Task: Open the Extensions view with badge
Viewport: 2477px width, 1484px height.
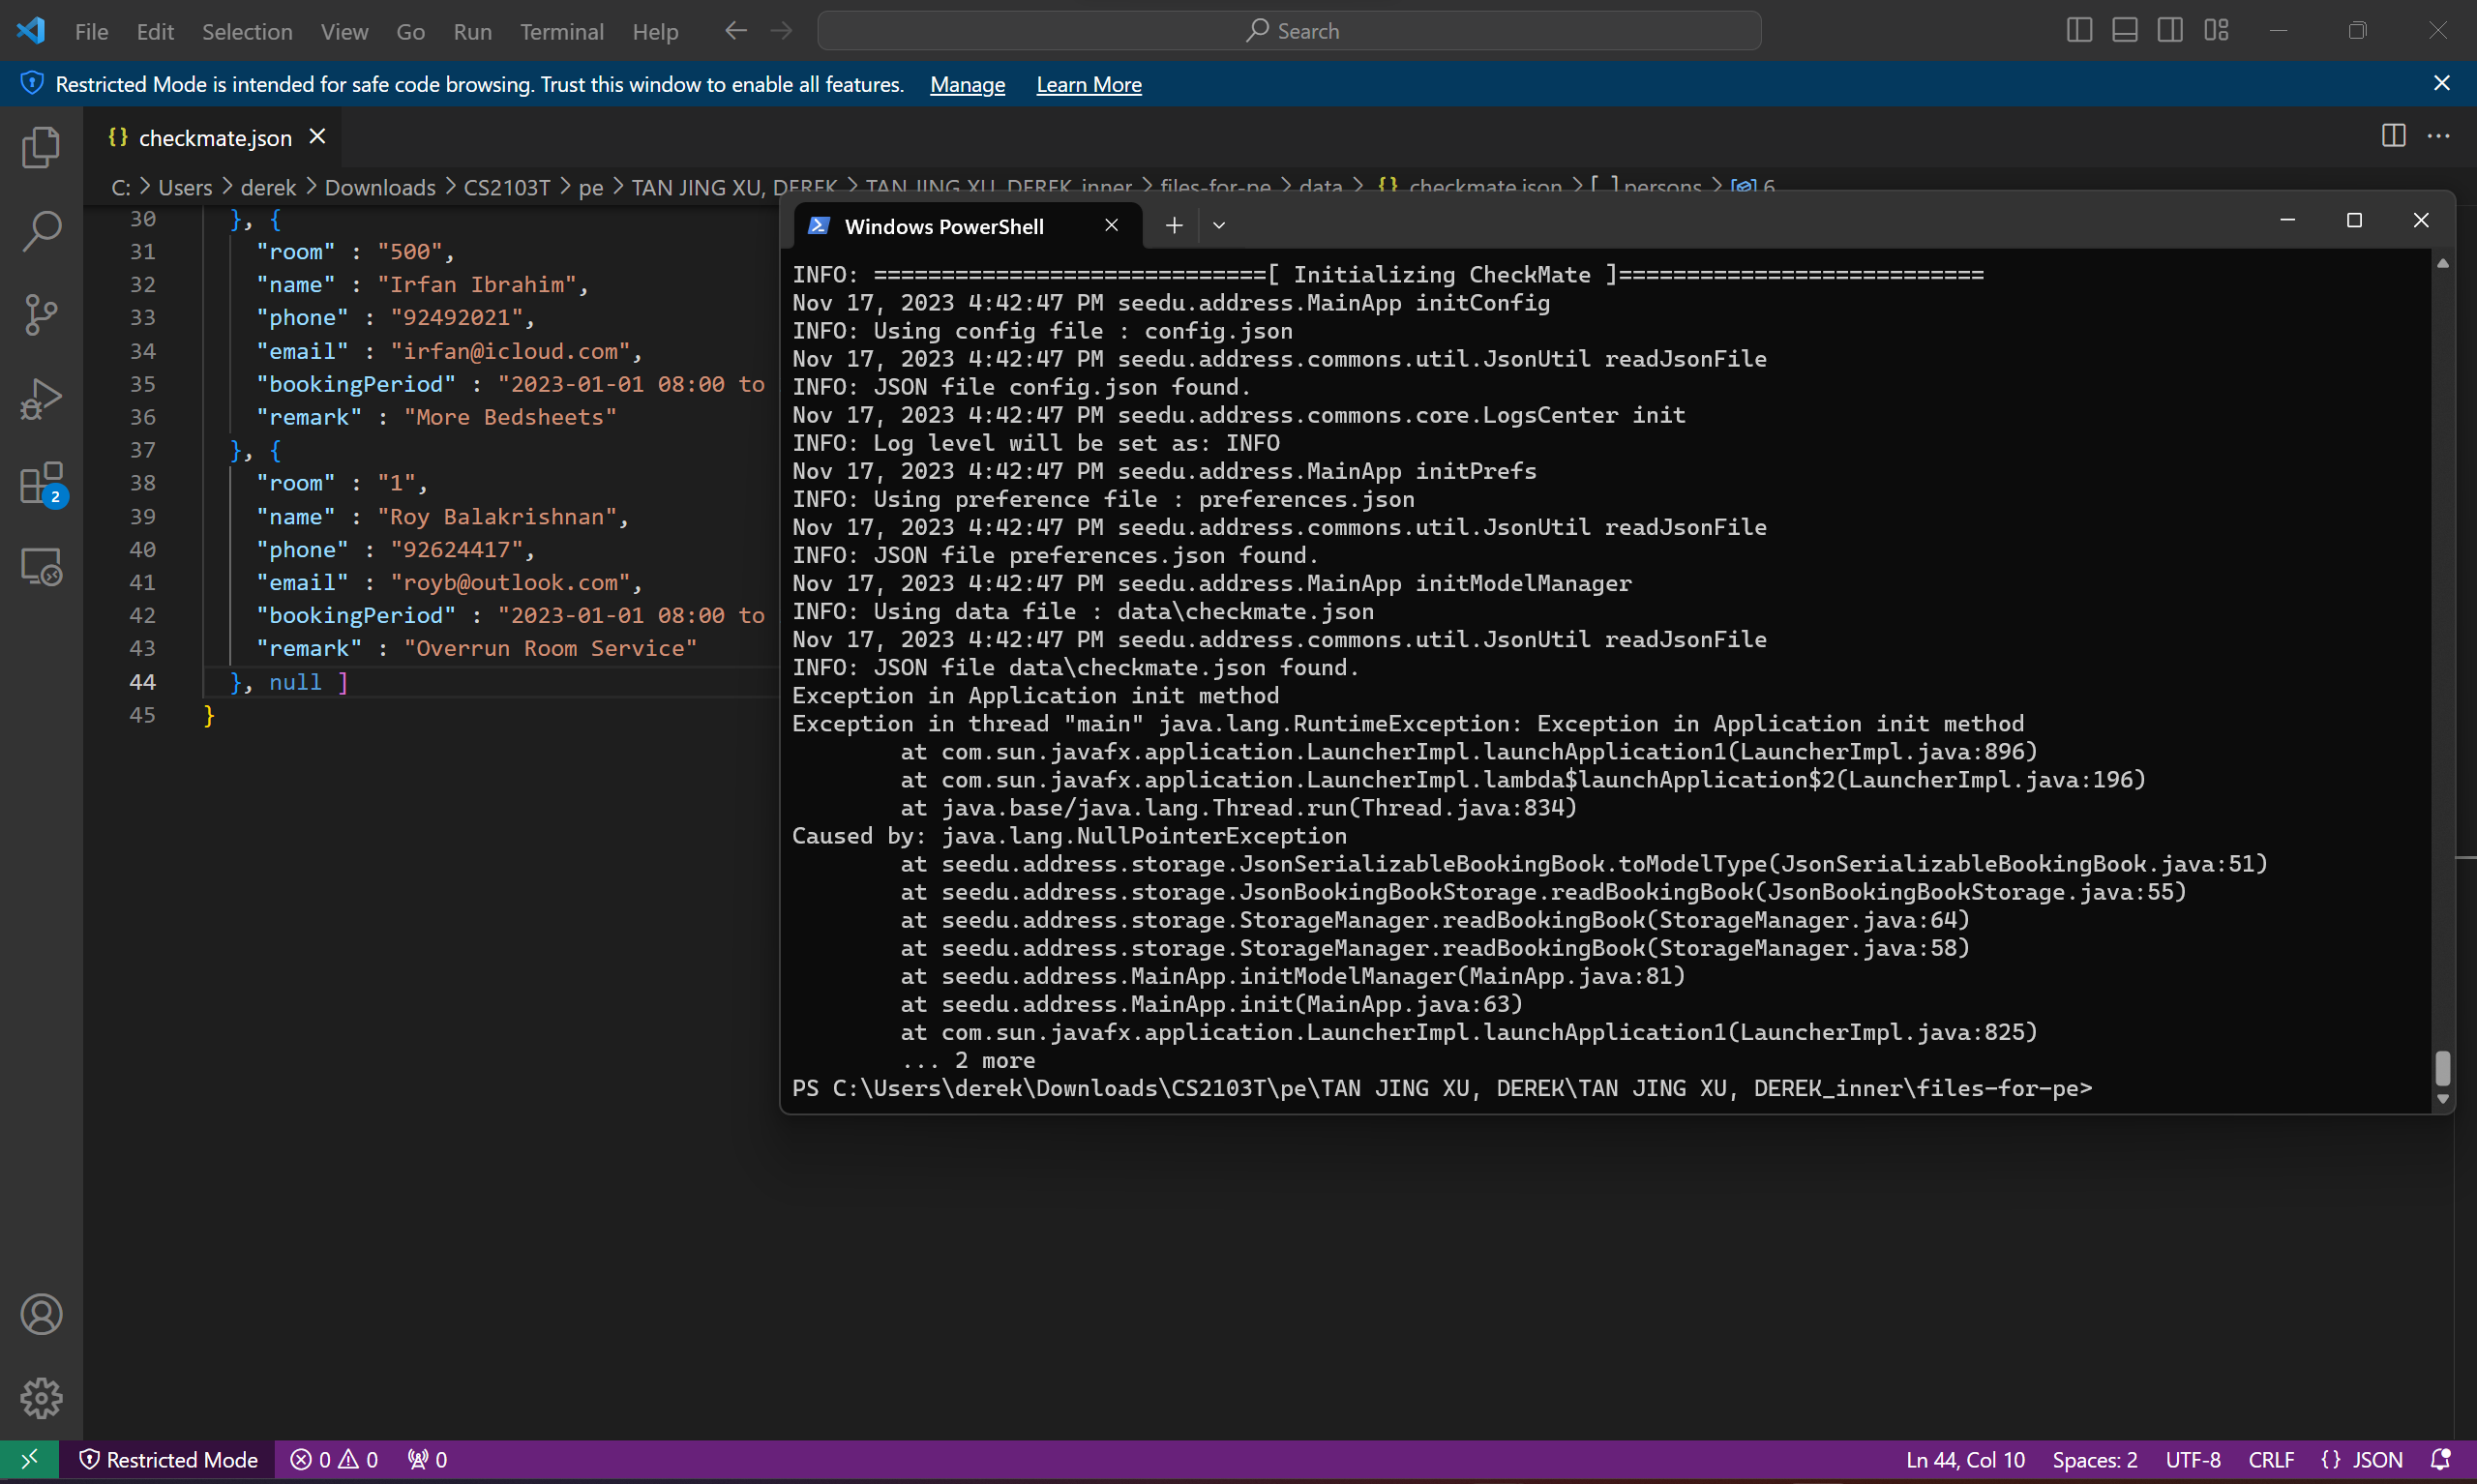Action: [x=41, y=484]
